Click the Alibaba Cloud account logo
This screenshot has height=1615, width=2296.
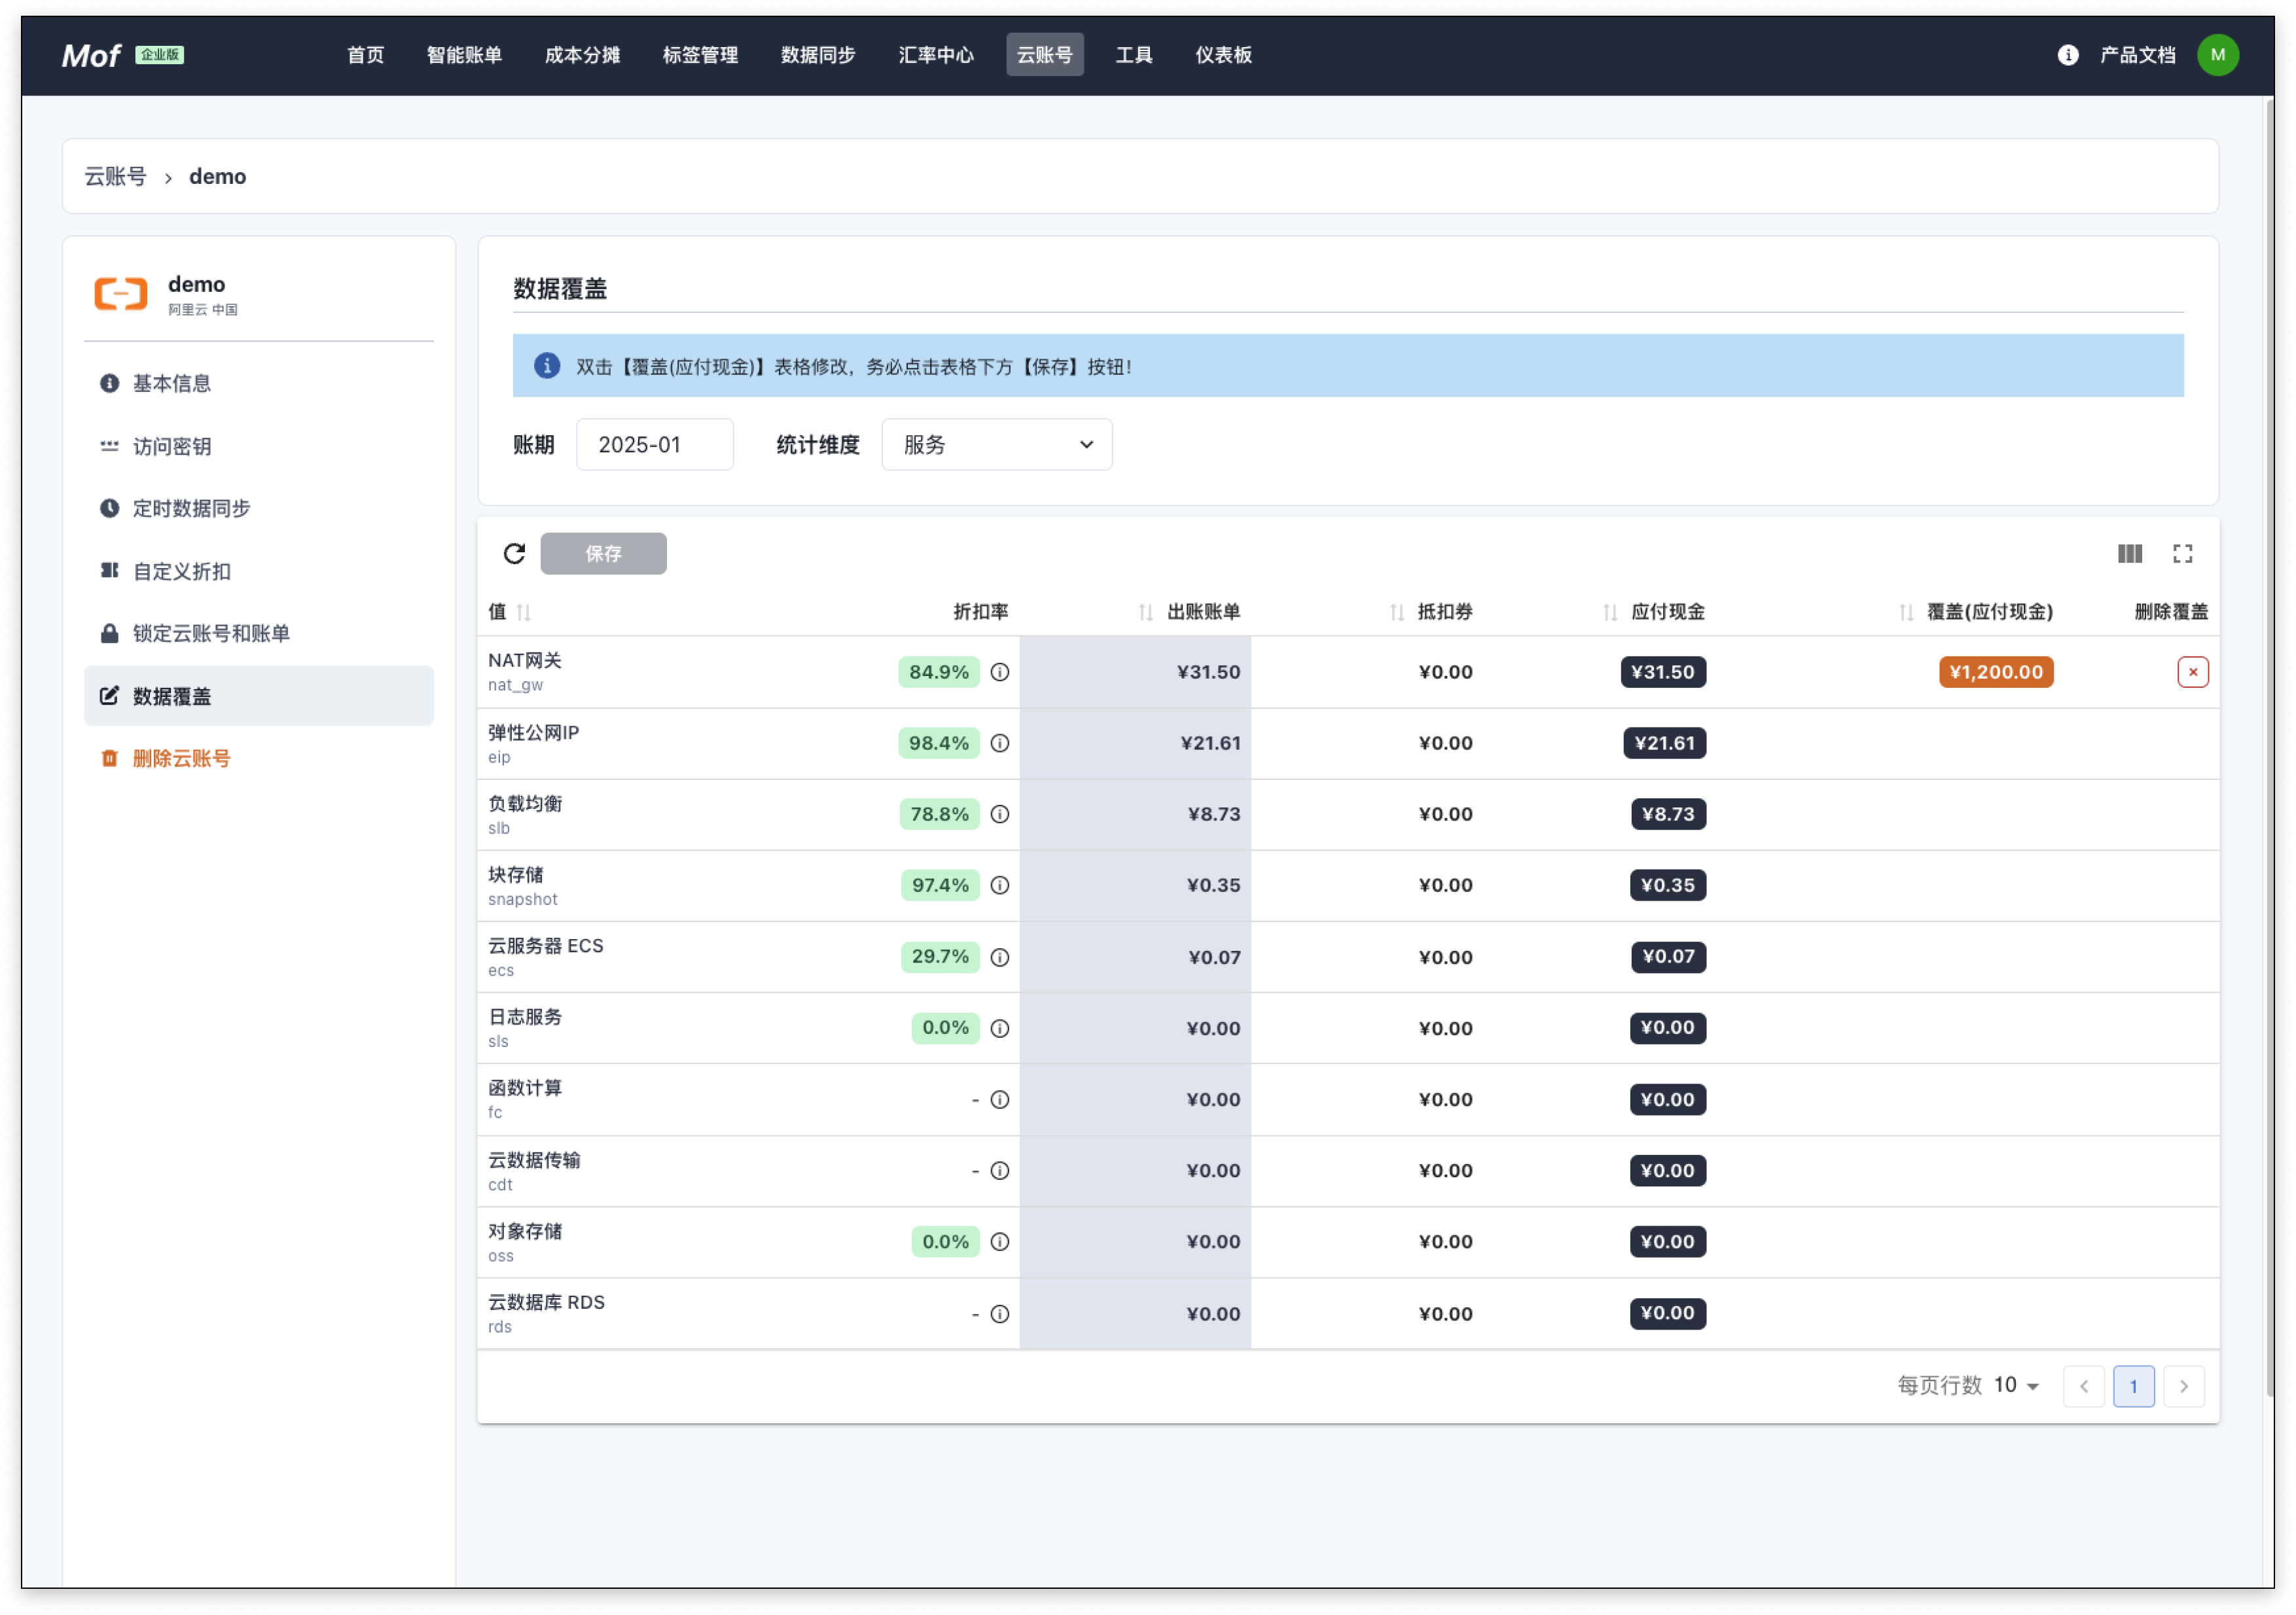pyautogui.click(x=121, y=294)
